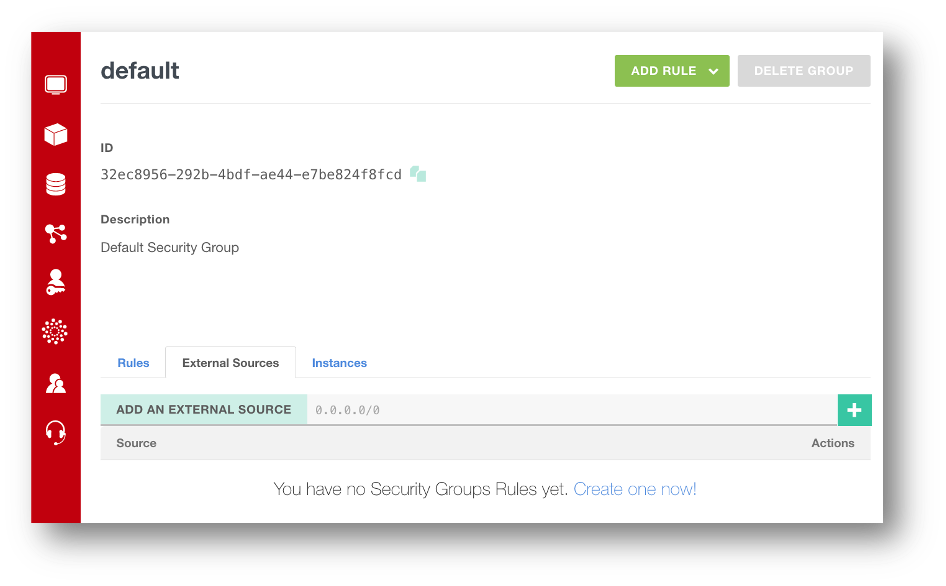Click the network sharing icon in sidebar
This screenshot has width=946, height=586.
56,233
